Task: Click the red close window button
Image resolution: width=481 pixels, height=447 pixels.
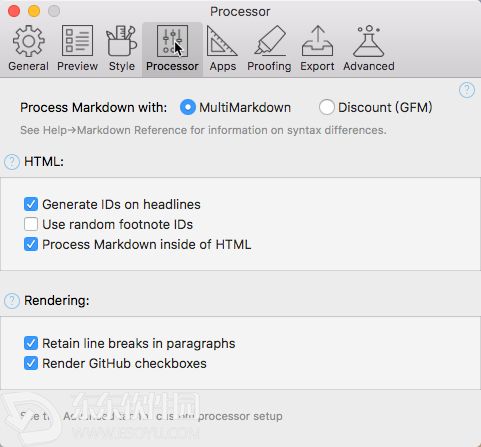Action: (14, 11)
